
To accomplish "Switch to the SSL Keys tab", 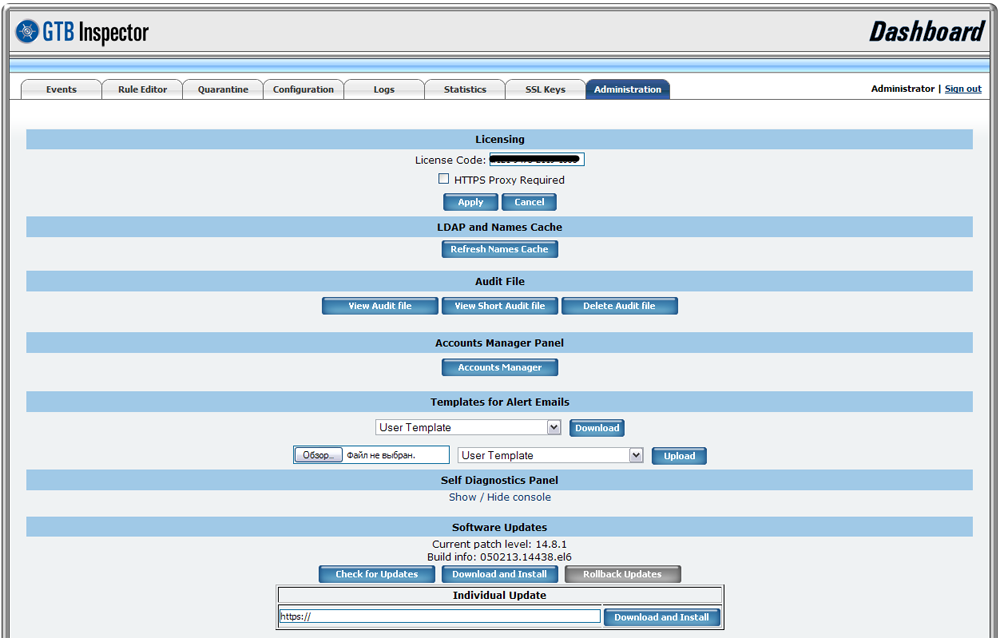I will 545,89.
